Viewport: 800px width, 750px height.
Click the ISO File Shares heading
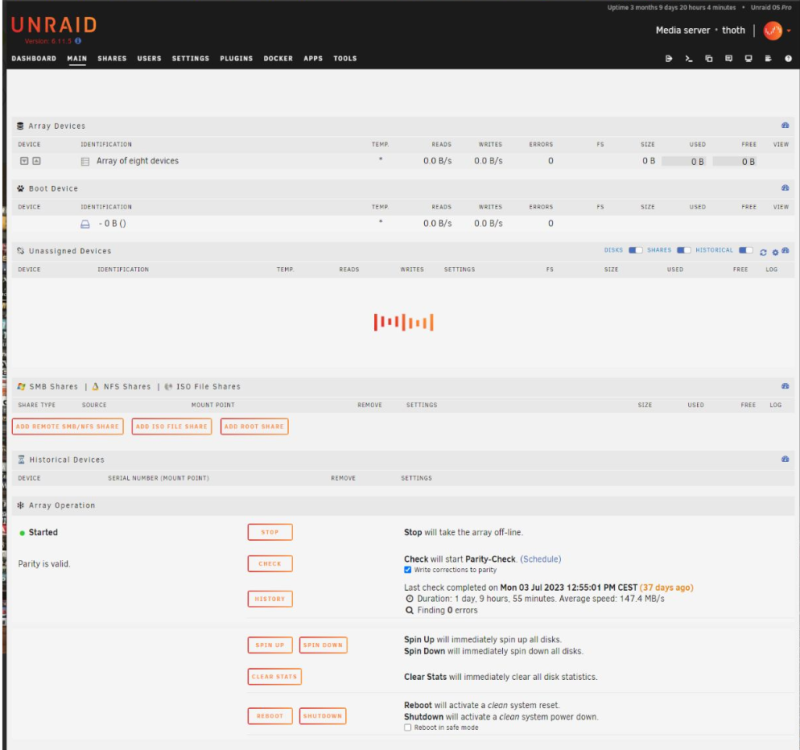tap(208, 387)
